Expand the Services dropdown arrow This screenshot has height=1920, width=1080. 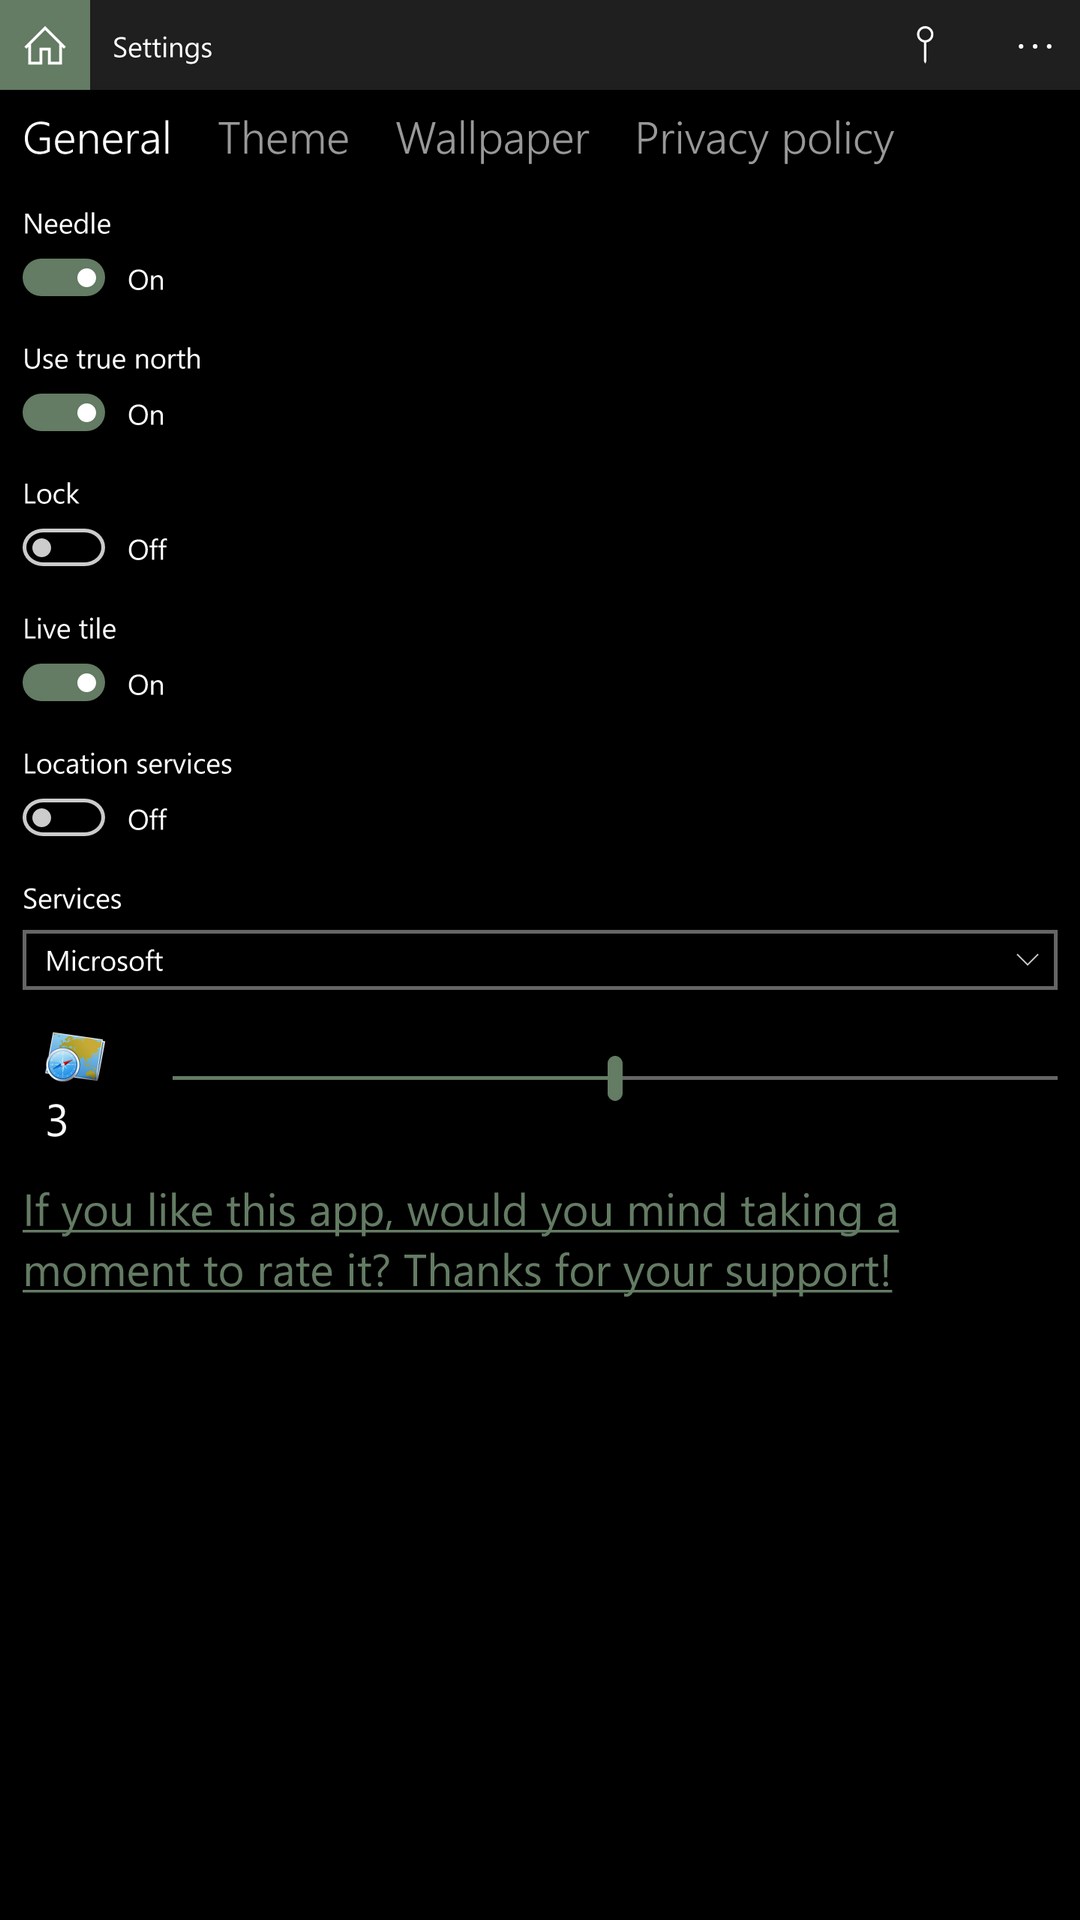pos(1027,960)
